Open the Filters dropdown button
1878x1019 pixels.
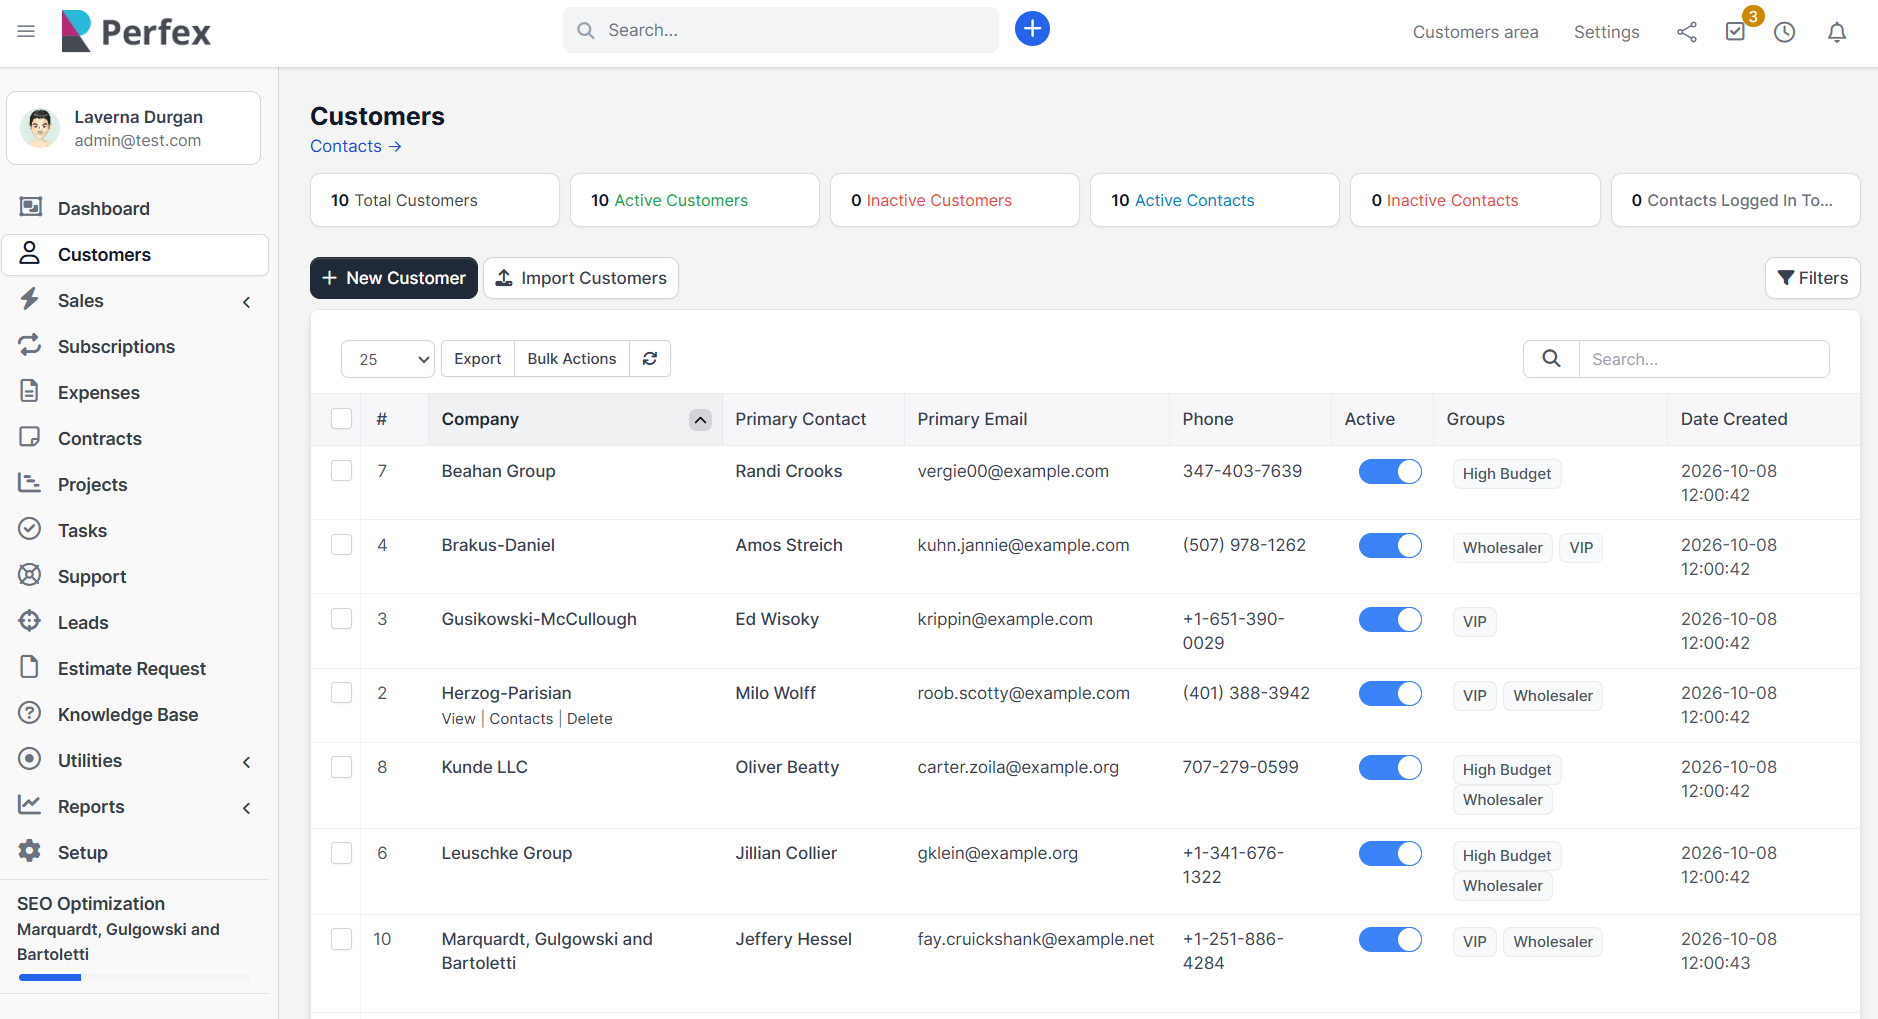(x=1812, y=278)
